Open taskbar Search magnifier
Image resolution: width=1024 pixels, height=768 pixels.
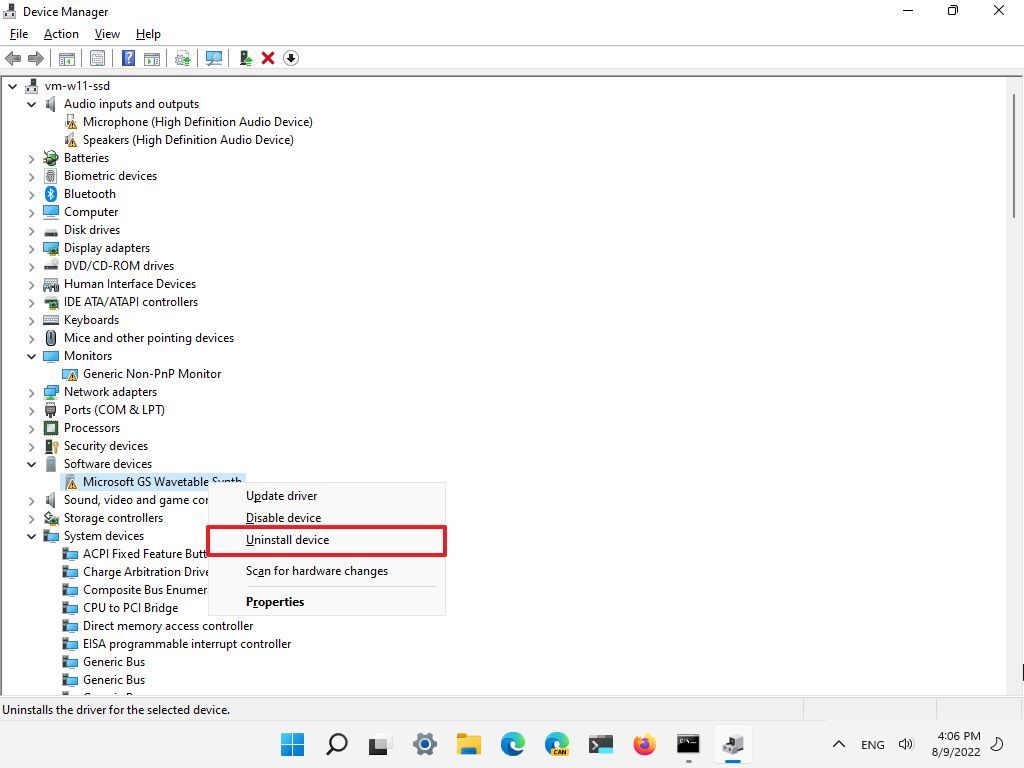[x=337, y=744]
